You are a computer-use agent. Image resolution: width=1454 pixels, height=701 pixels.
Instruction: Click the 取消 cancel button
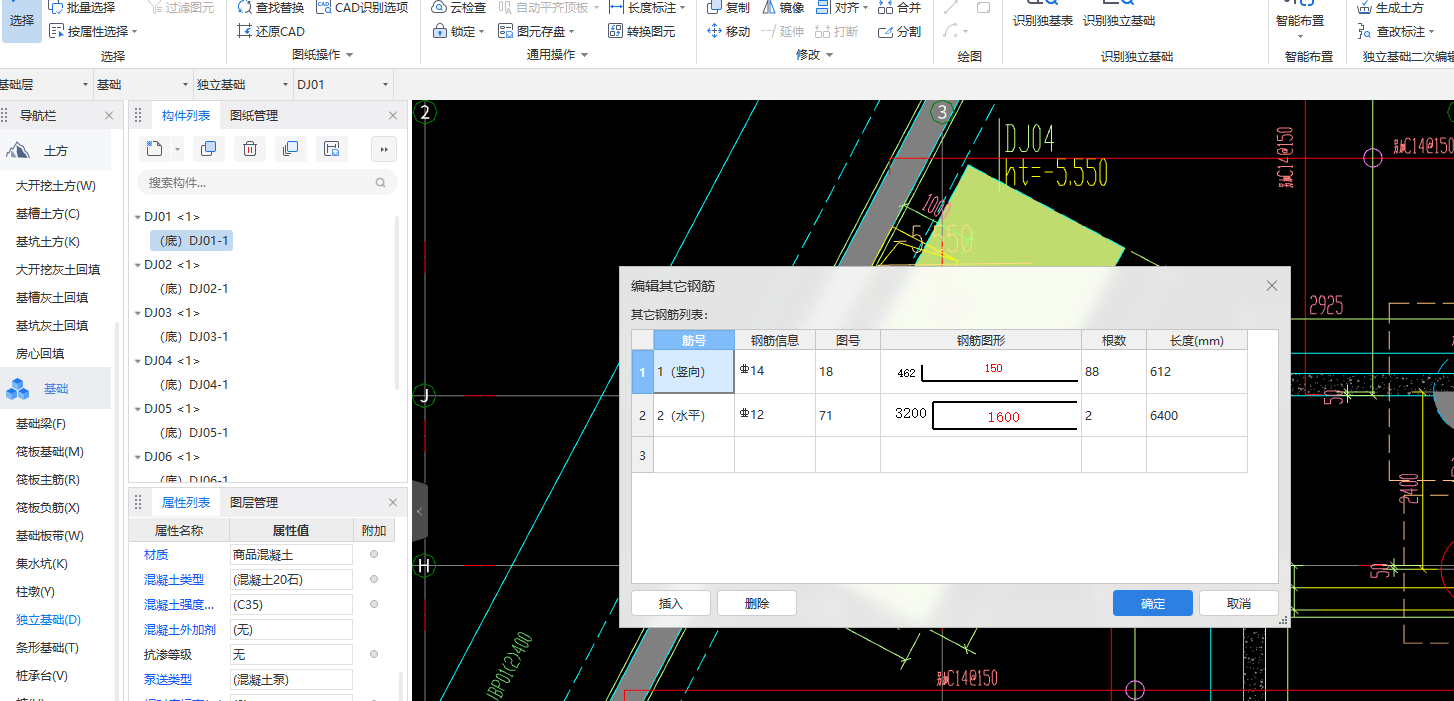pos(1239,603)
